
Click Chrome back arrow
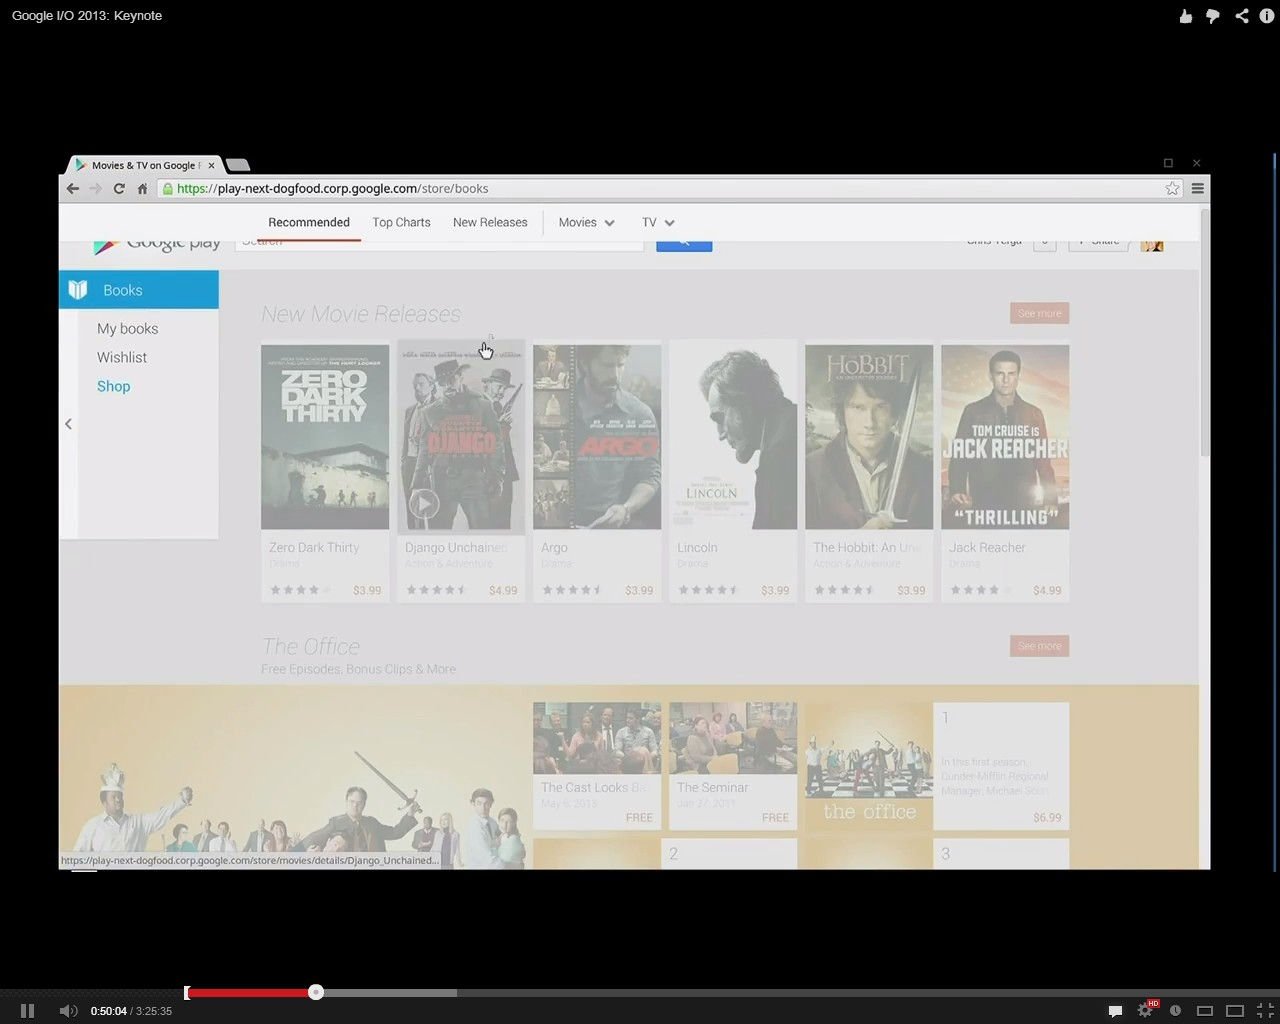point(72,188)
